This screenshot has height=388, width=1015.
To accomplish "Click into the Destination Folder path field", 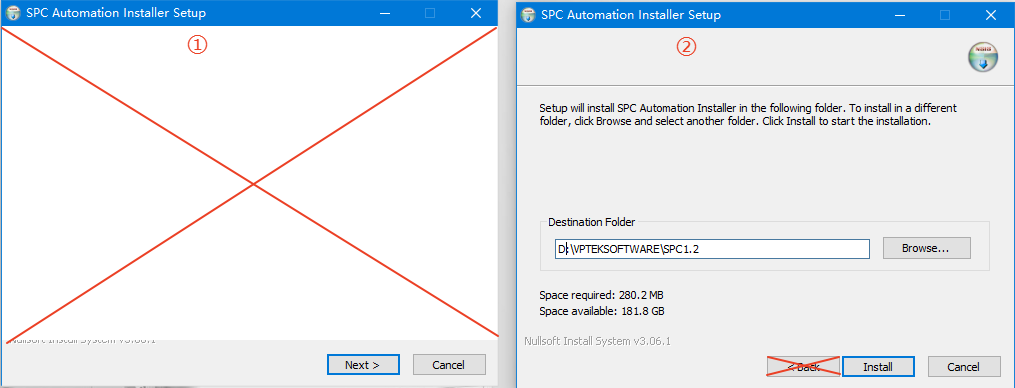I will [x=712, y=249].
